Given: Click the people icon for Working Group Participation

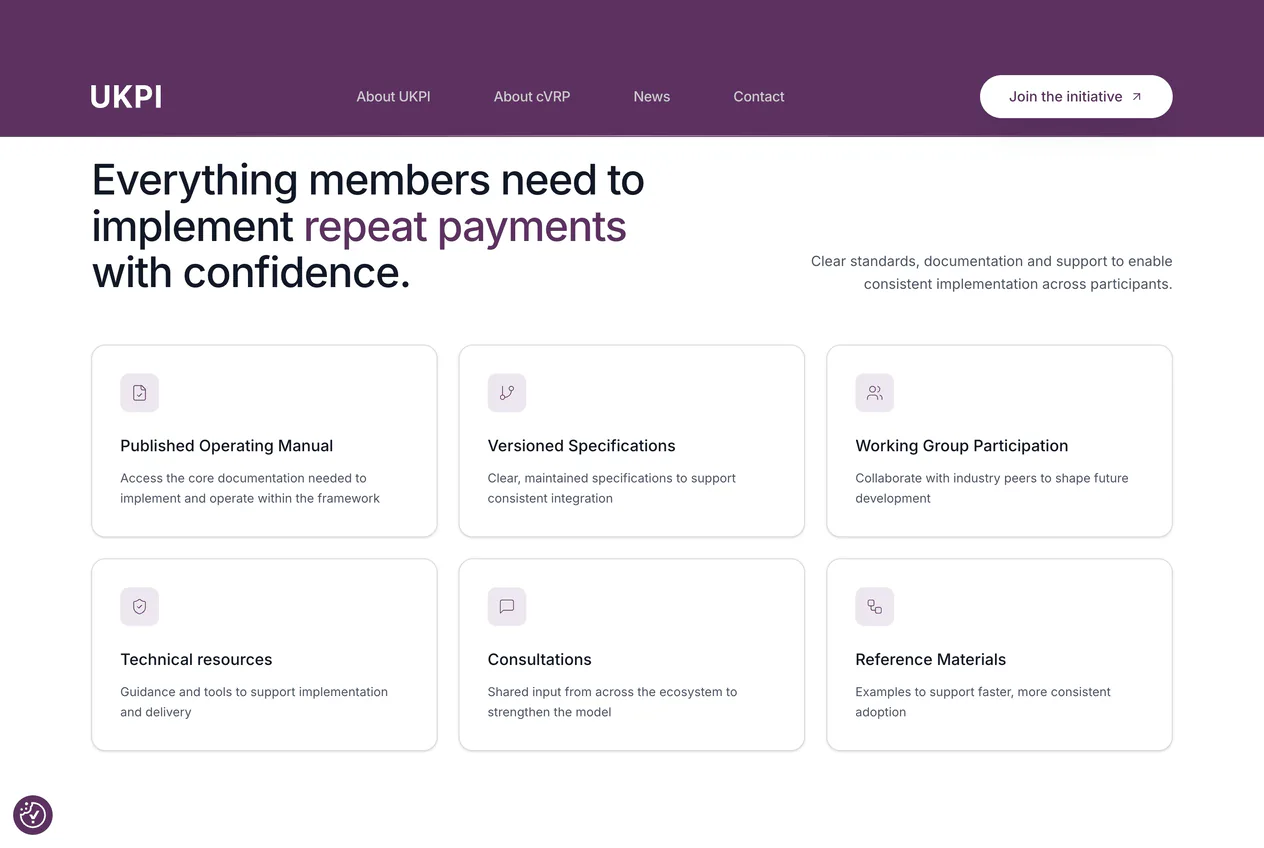Looking at the screenshot, I should (x=875, y=393).
